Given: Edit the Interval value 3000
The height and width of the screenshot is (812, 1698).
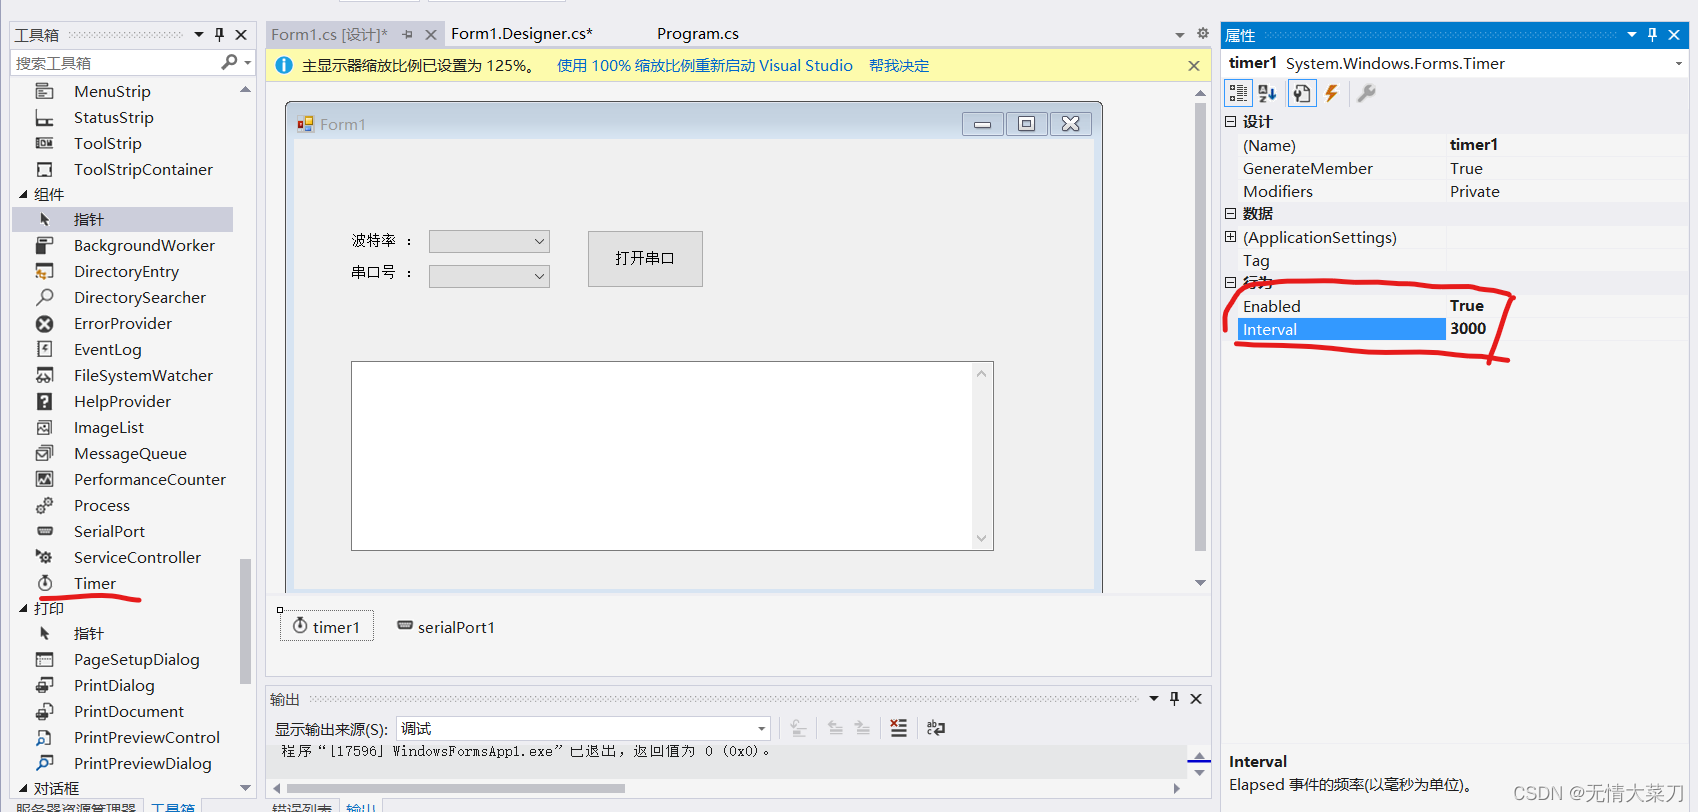Looking at the screenshot, I should click(1565, 329).
